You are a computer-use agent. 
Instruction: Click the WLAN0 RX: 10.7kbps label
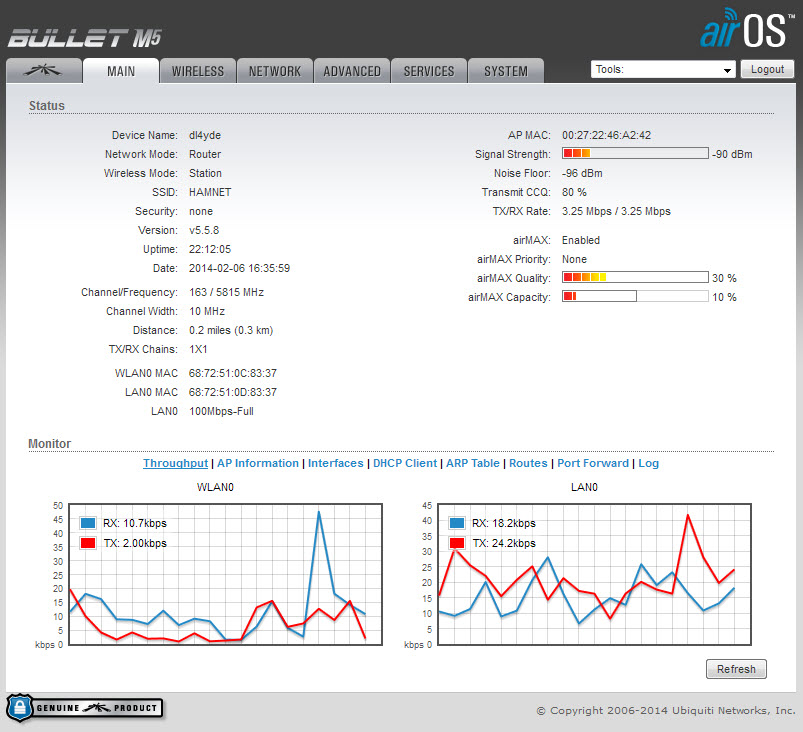(x=135, y=523)
